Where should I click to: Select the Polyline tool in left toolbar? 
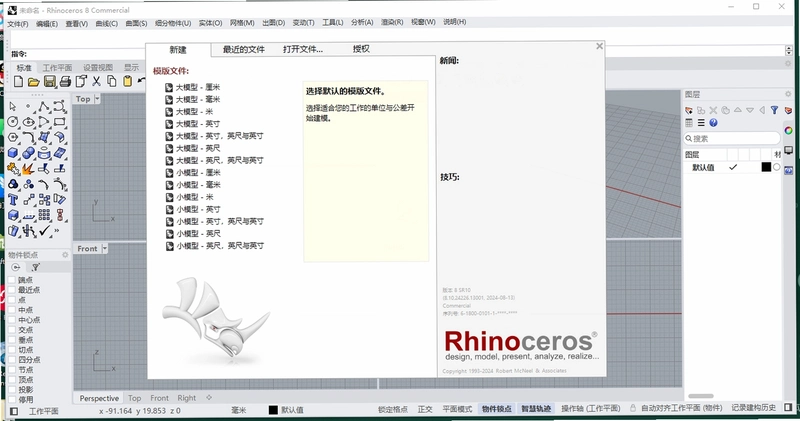tap(44, 106)
